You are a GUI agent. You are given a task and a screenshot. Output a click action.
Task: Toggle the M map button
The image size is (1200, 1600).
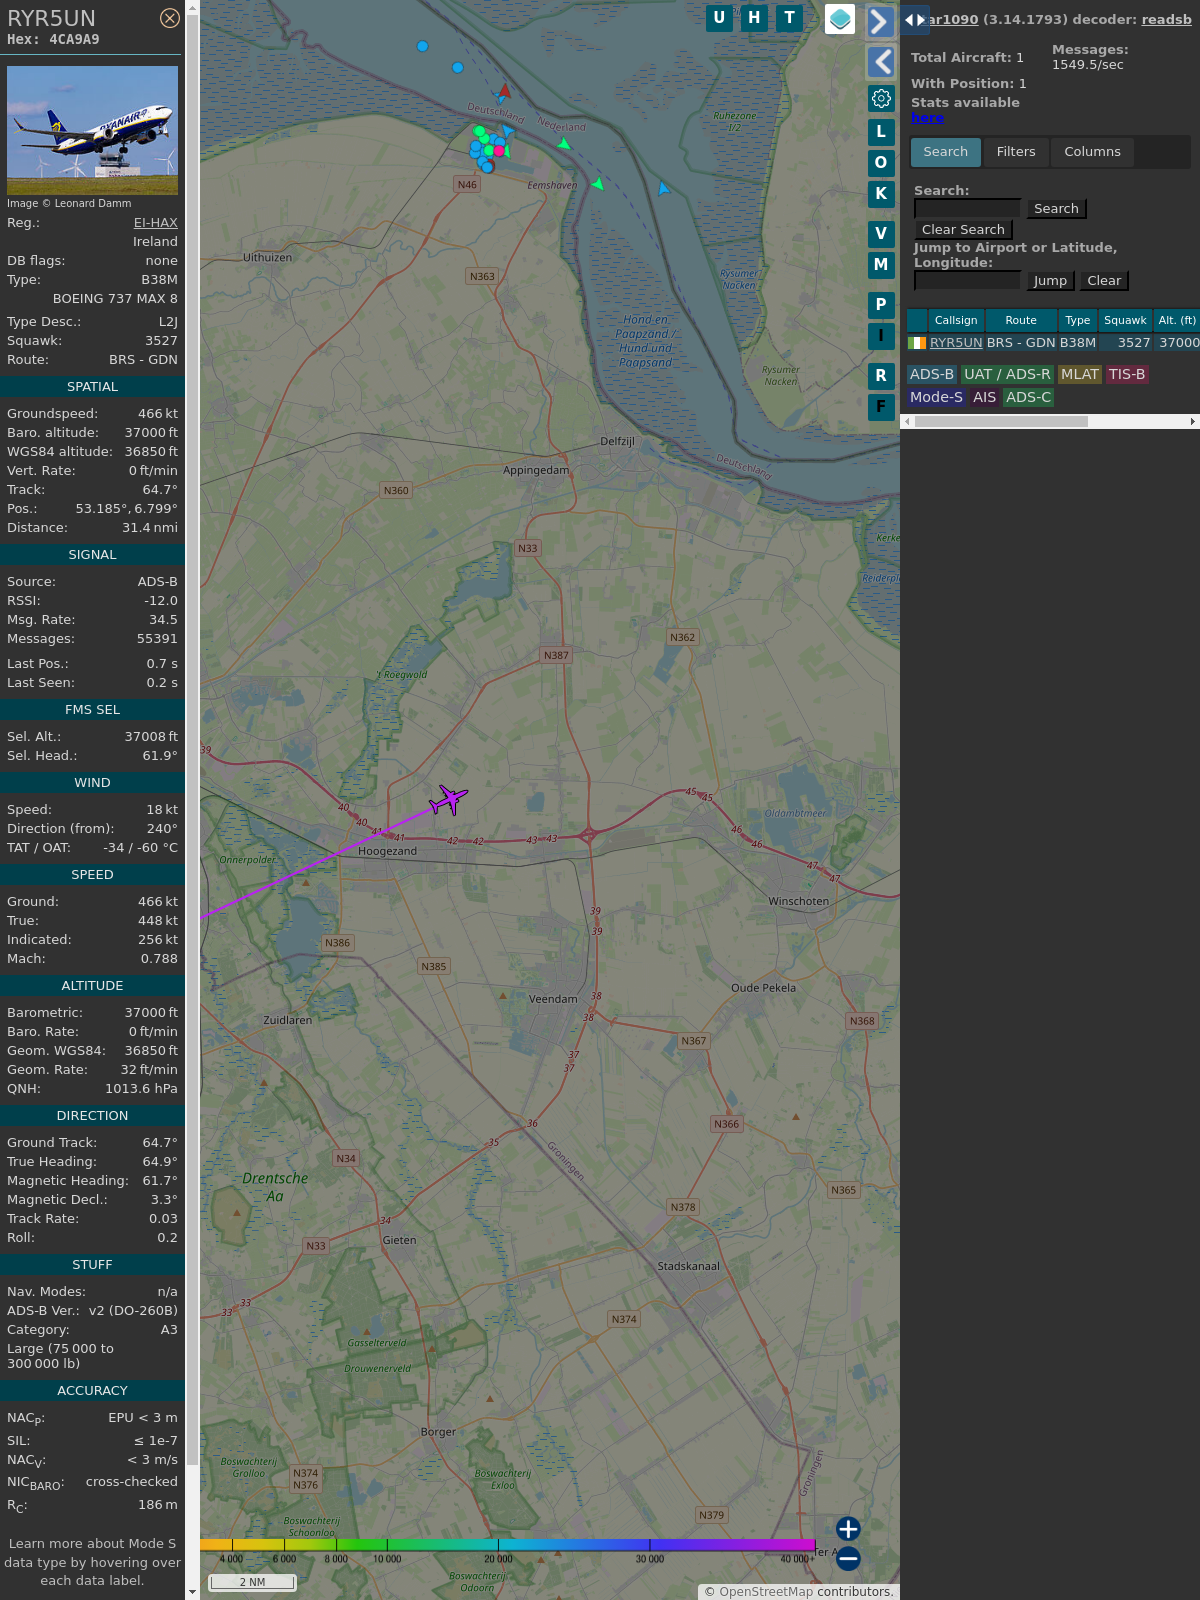point(881,265)
